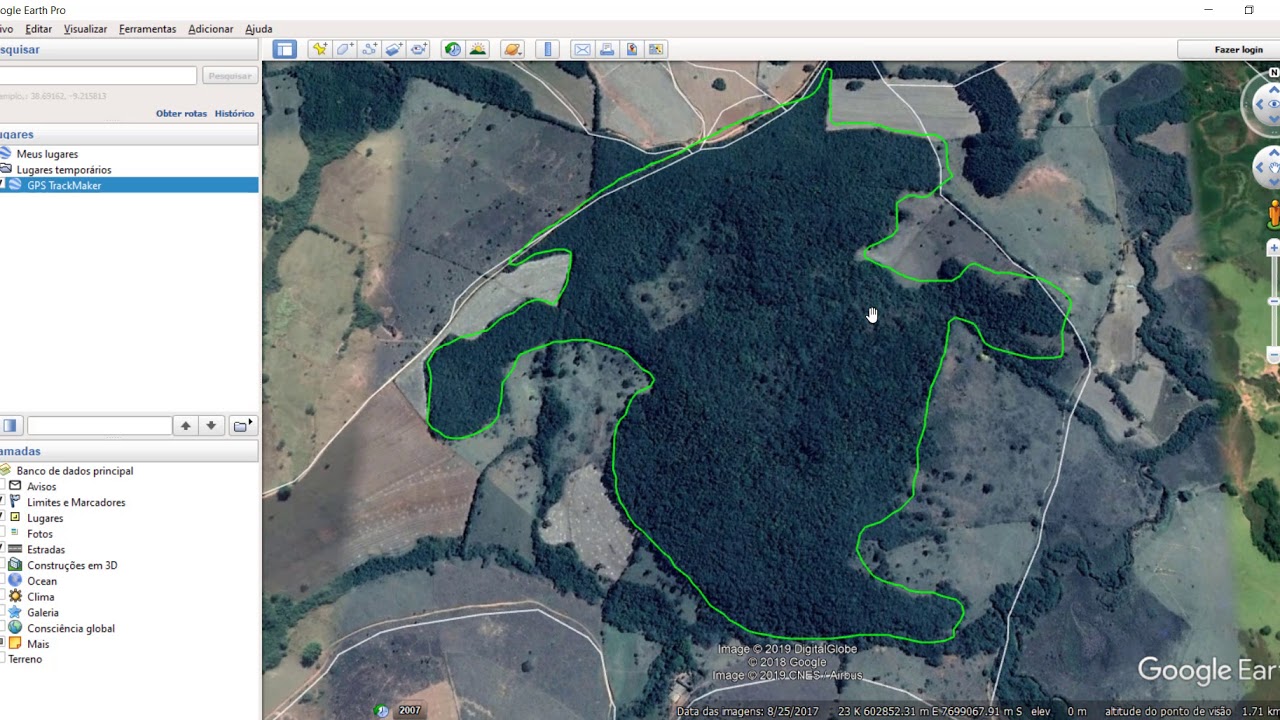Screen dimensions: 1280x720
Task: Select the Limites e Marcadores label
Action: 76,503
